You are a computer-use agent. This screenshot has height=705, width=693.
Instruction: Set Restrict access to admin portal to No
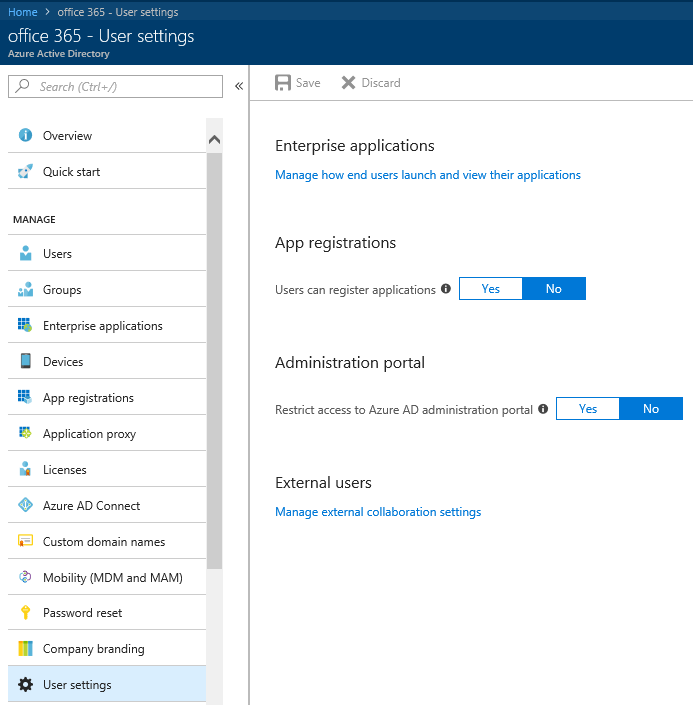pos(651,409)
